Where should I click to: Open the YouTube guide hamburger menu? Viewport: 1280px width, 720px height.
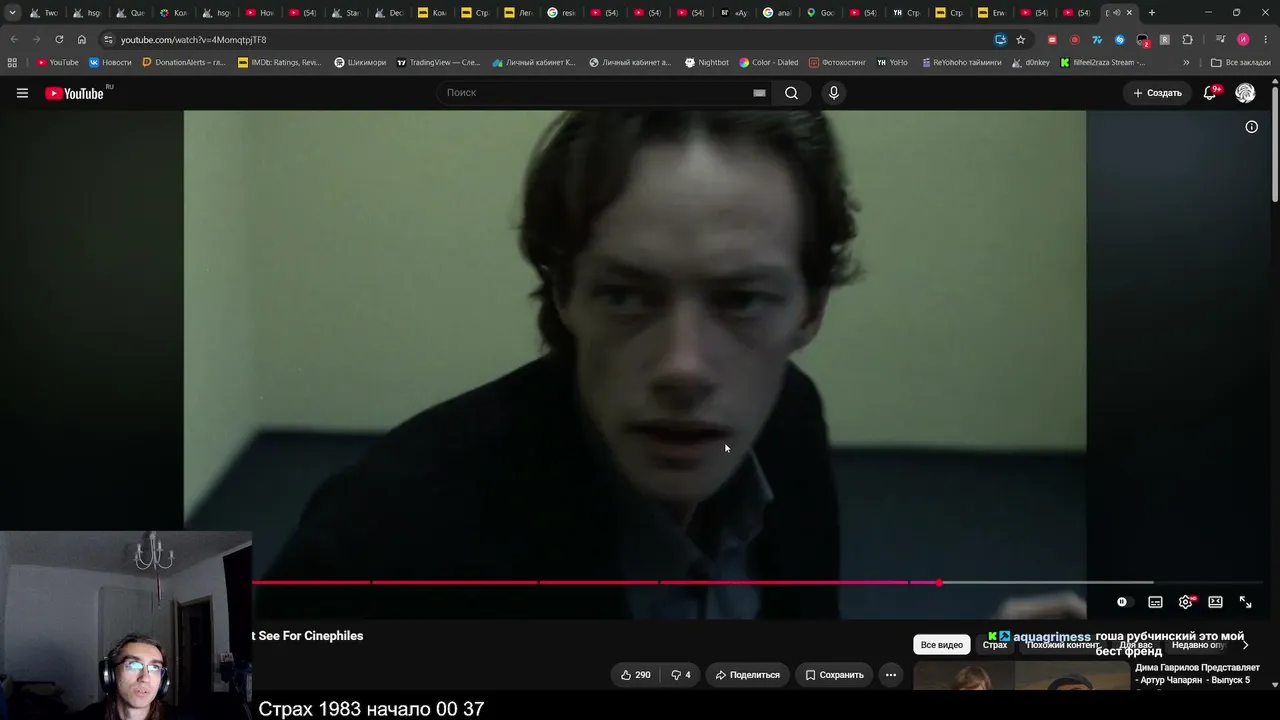pos(22,93)
